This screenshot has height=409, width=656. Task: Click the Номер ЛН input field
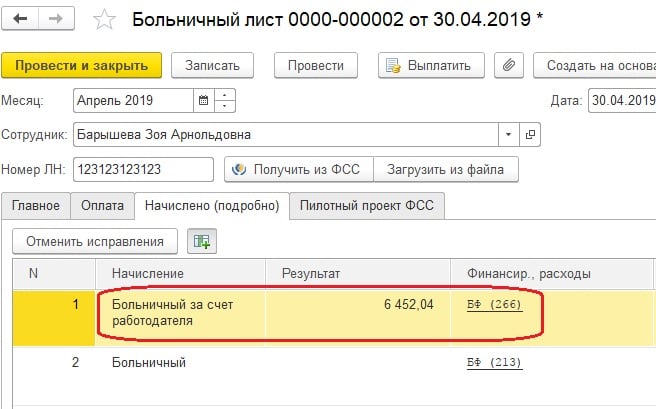pos(144,170)
